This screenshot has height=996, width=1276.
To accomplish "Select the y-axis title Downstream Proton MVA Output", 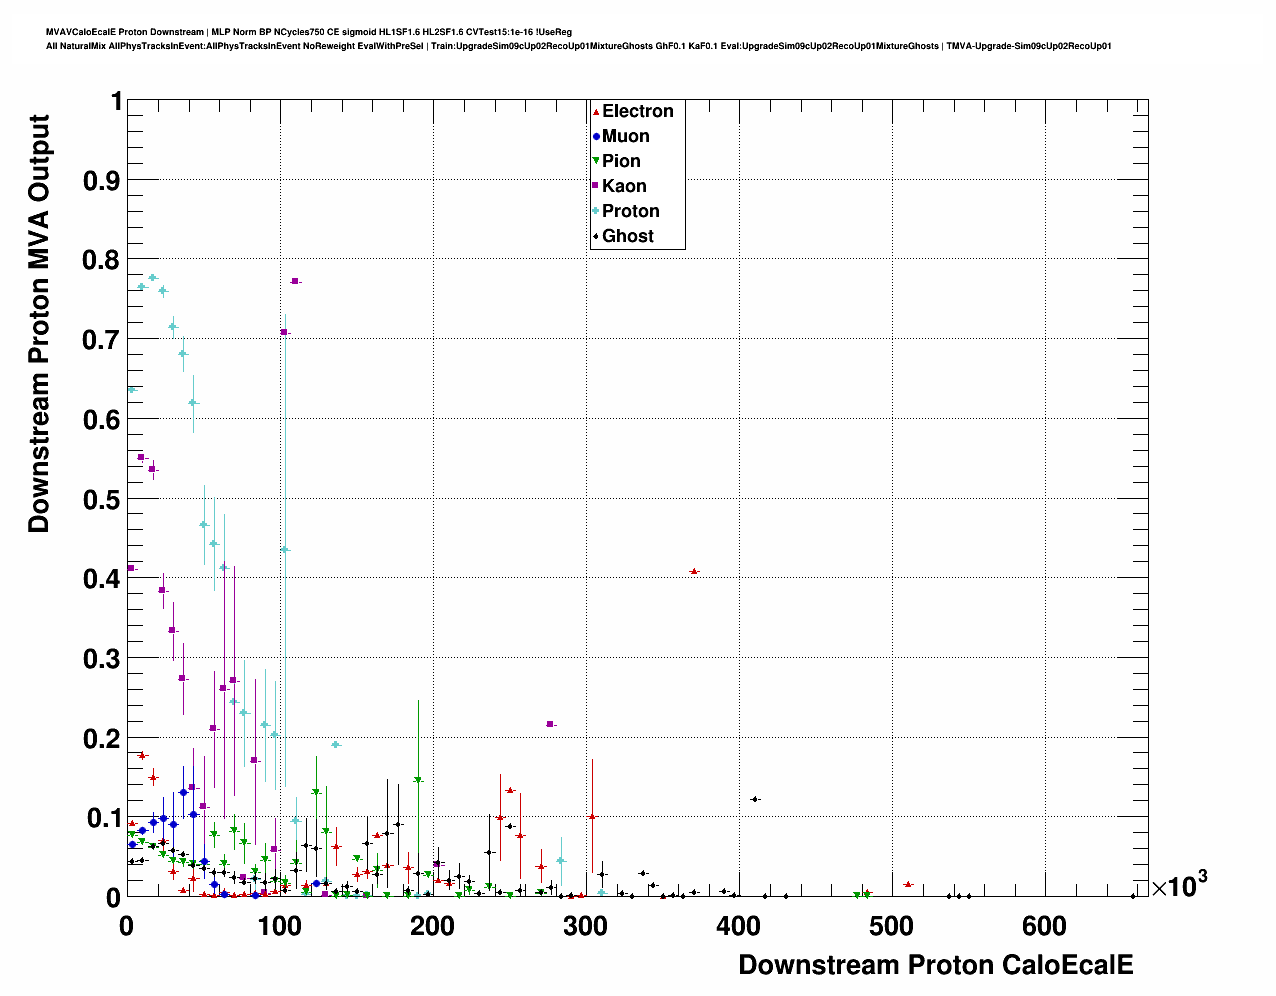I will (39, 323).
